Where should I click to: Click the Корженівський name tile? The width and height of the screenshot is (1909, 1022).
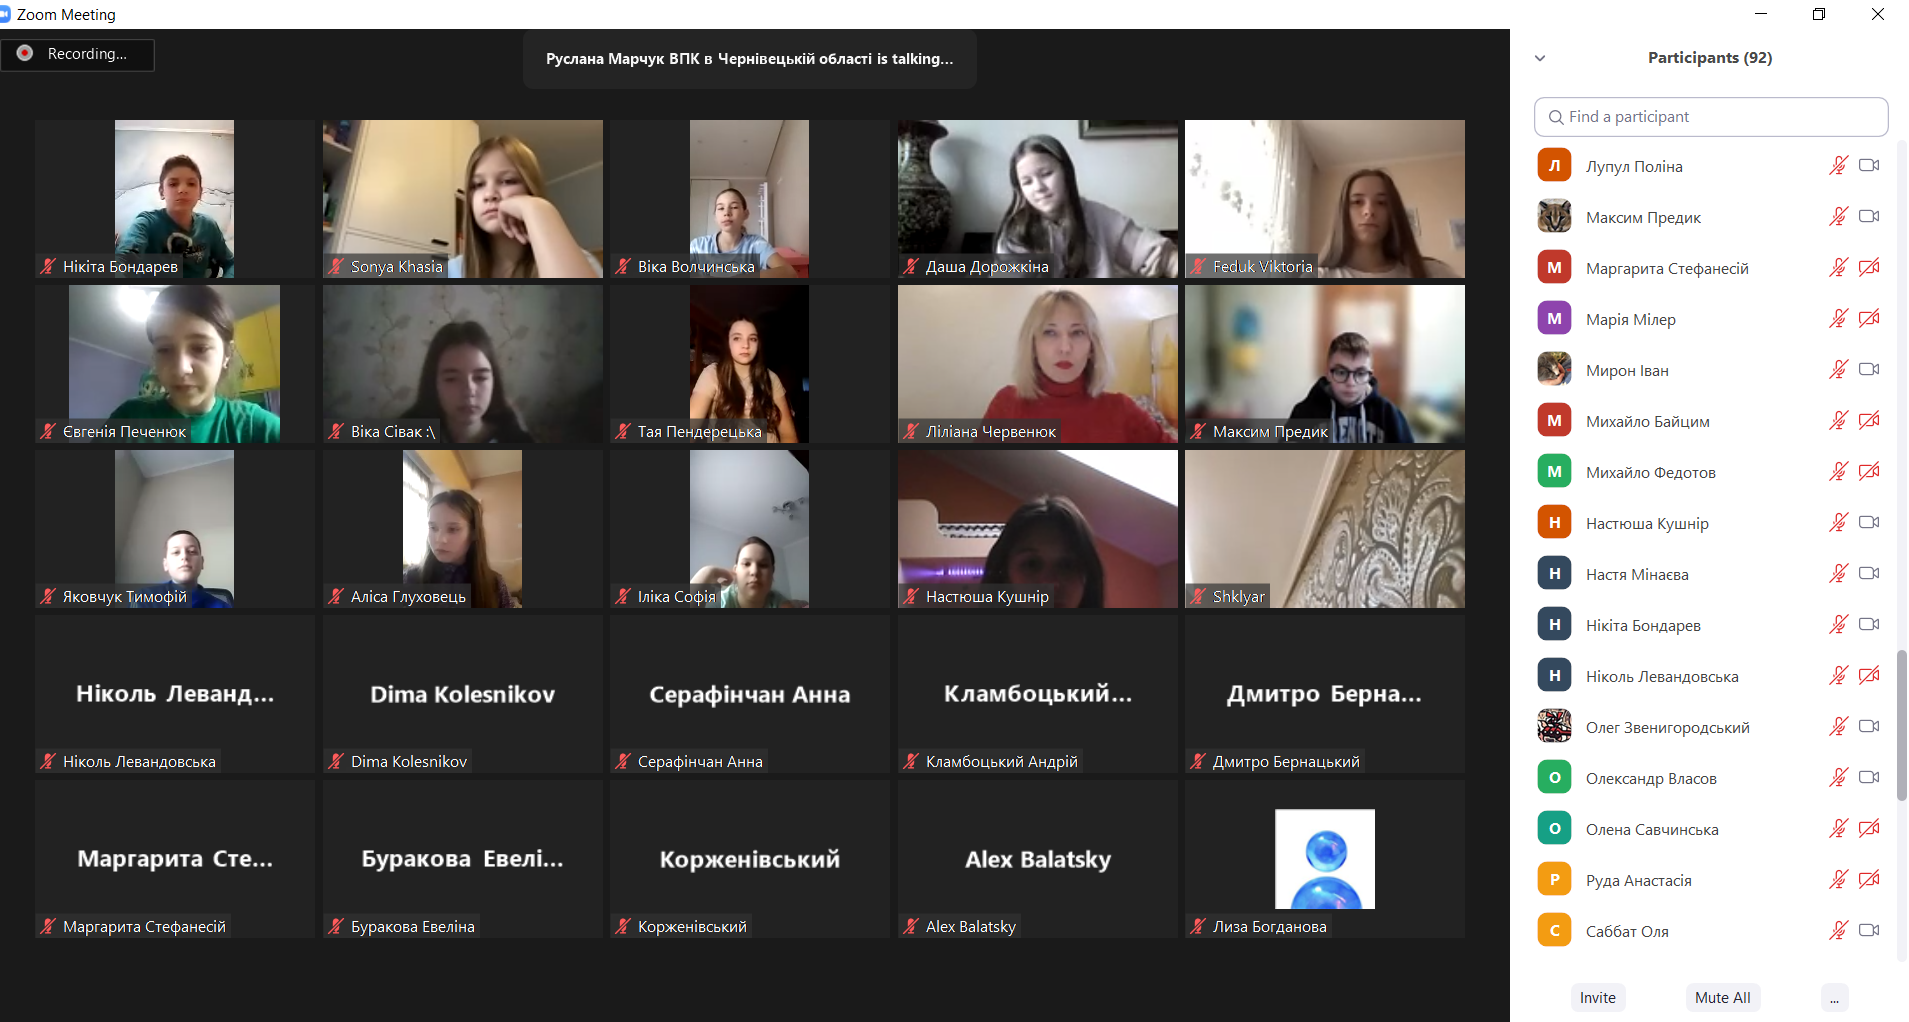(750, 859)
